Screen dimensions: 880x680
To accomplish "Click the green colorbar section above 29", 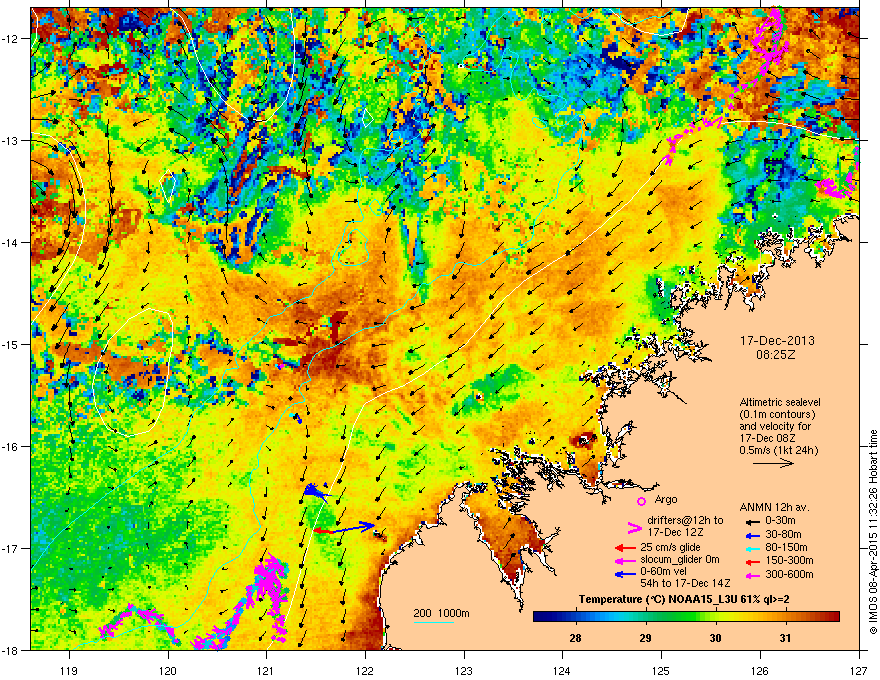I will (645, 617).
